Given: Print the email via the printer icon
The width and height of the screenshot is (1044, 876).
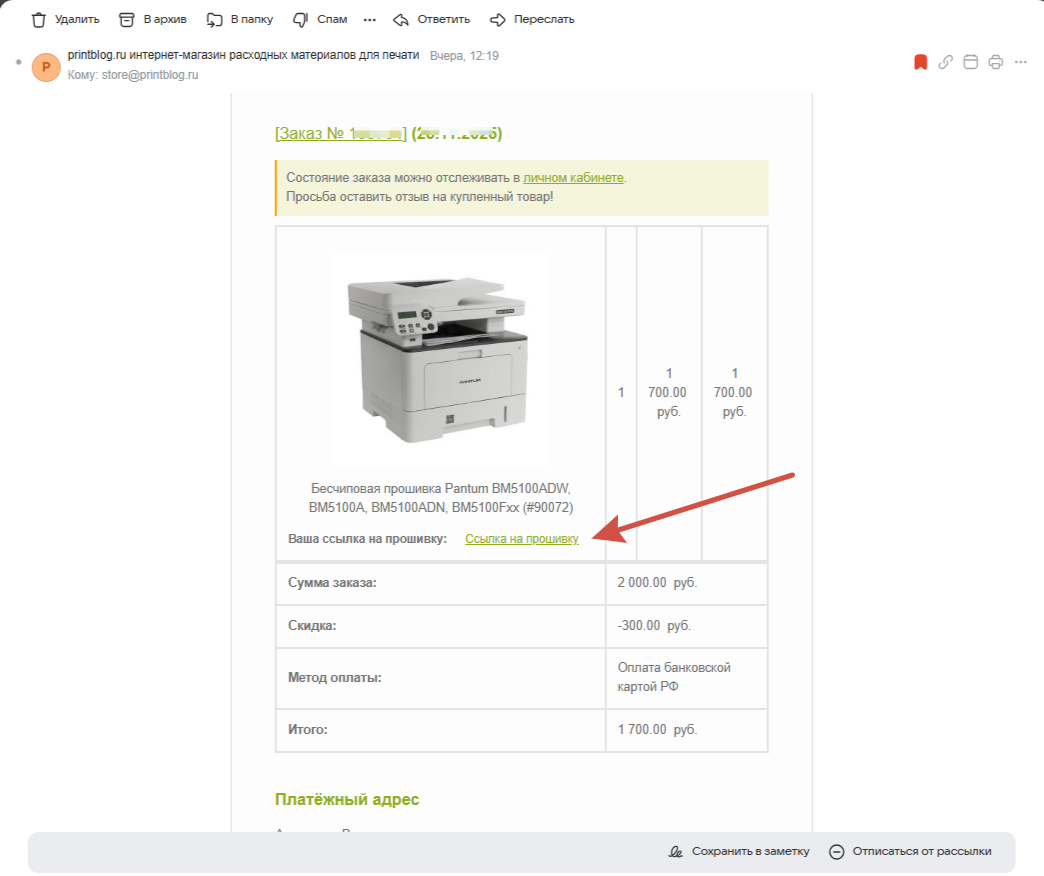Looking at the screenshot, I should pos(995,62).
